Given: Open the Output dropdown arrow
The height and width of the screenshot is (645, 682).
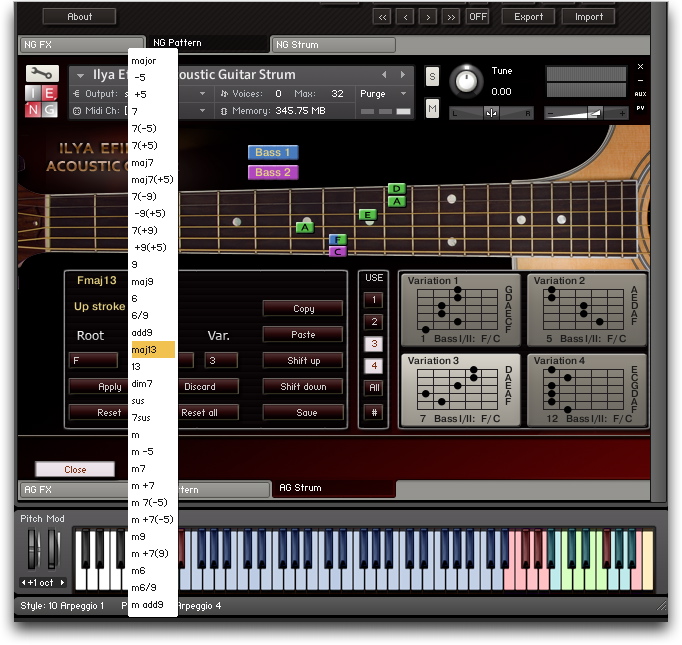Looking at the screenshot, I should click(x=202, y=94).
